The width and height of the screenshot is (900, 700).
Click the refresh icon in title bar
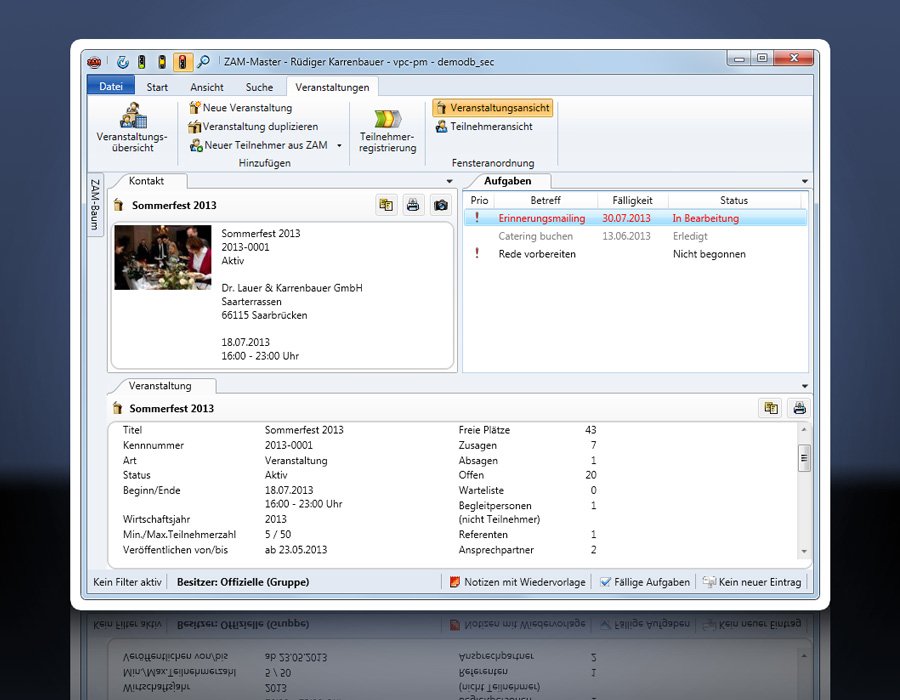(x=122, y=62)
